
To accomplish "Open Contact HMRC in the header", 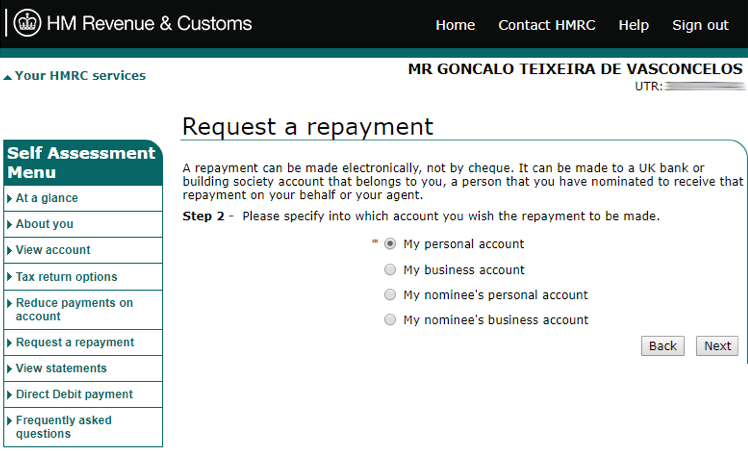I will [x=547, y=25].
